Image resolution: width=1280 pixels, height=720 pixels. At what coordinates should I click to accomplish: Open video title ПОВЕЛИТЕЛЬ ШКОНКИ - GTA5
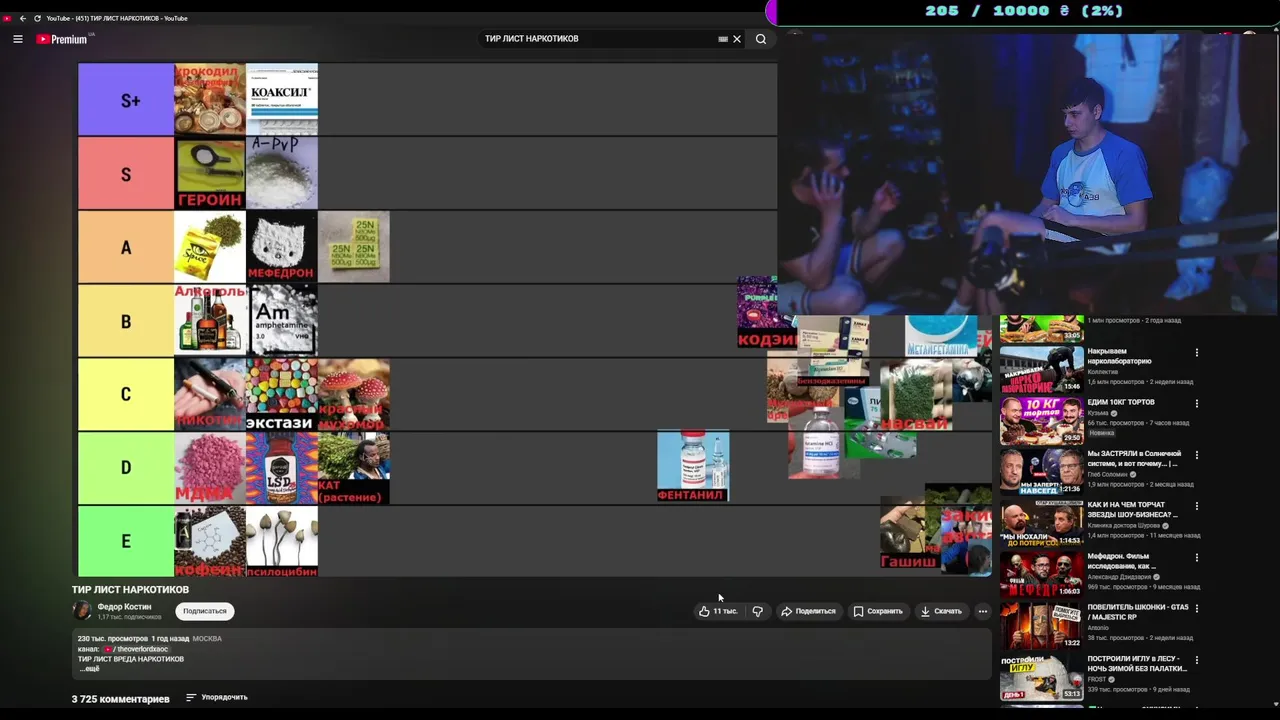click(1138, 612)
